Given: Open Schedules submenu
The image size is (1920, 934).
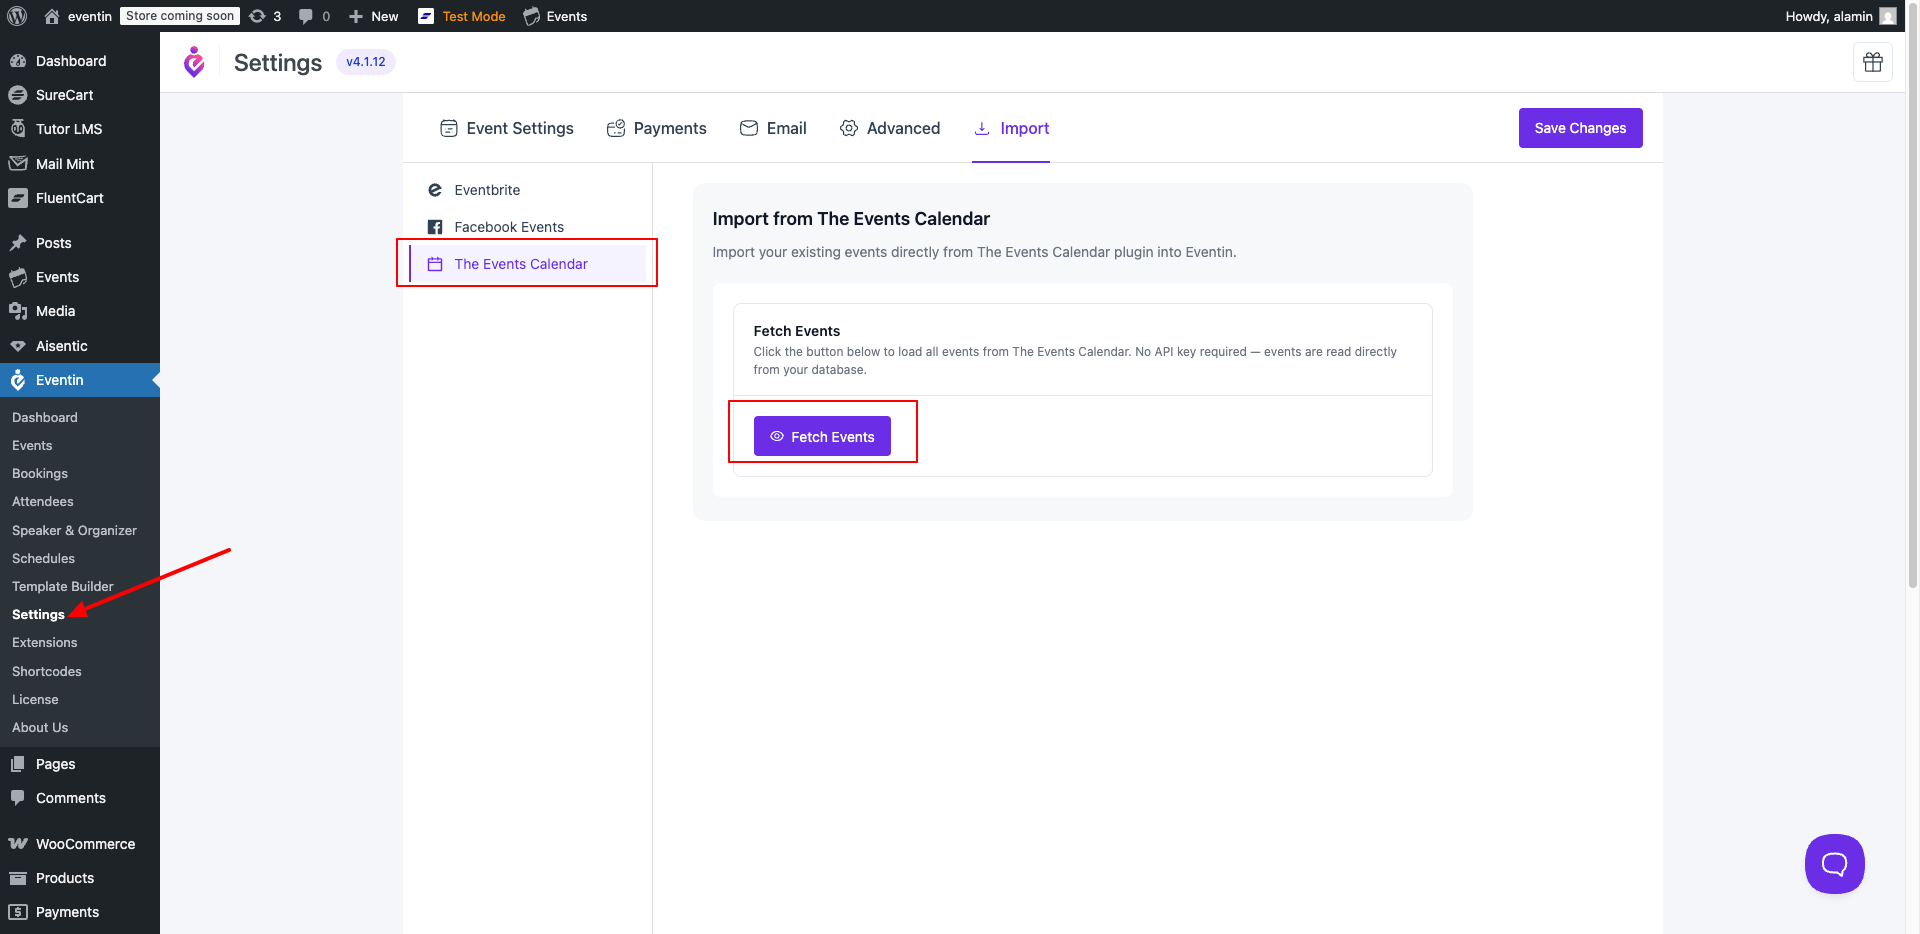Looking at the screenshot, I should [43, 558].
